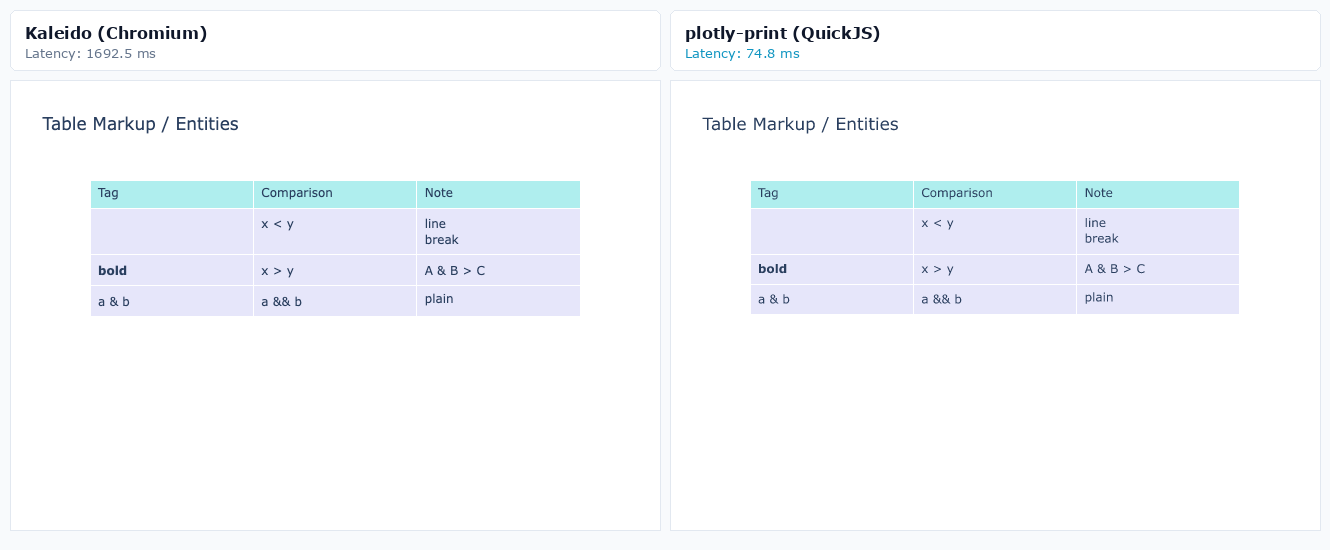
Task: Click the 'plain' cell in plotly-print table
Action: 1158,299
